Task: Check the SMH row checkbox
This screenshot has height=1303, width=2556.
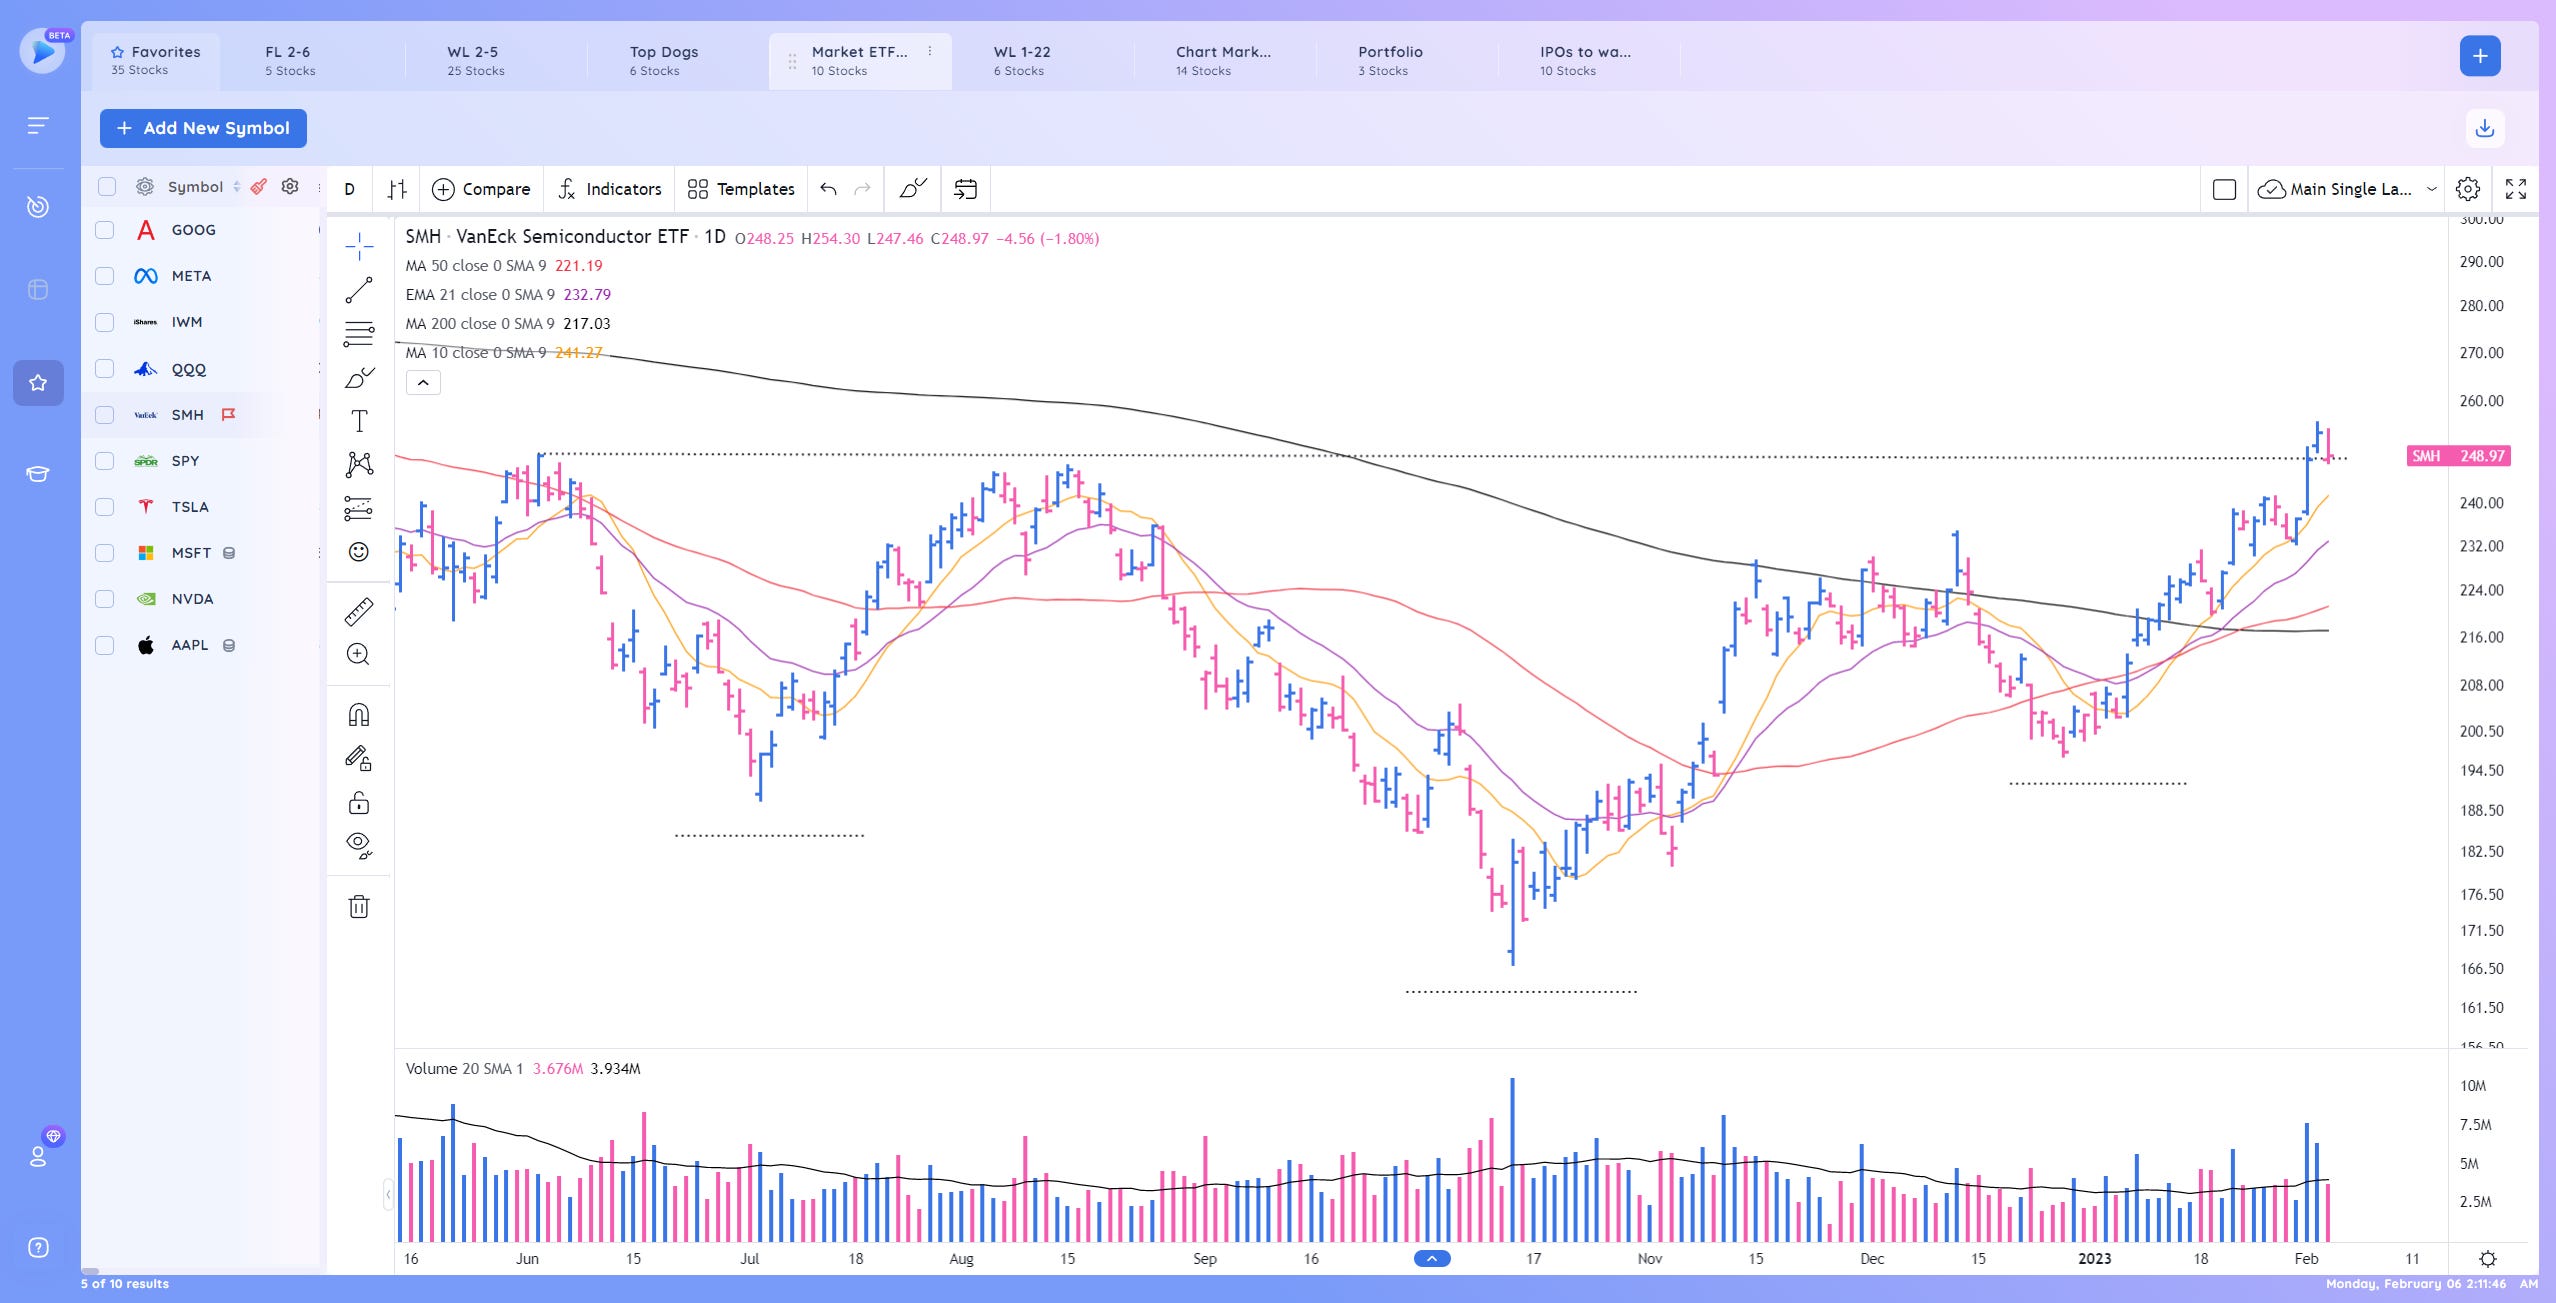Action: (x=104, y=414)
